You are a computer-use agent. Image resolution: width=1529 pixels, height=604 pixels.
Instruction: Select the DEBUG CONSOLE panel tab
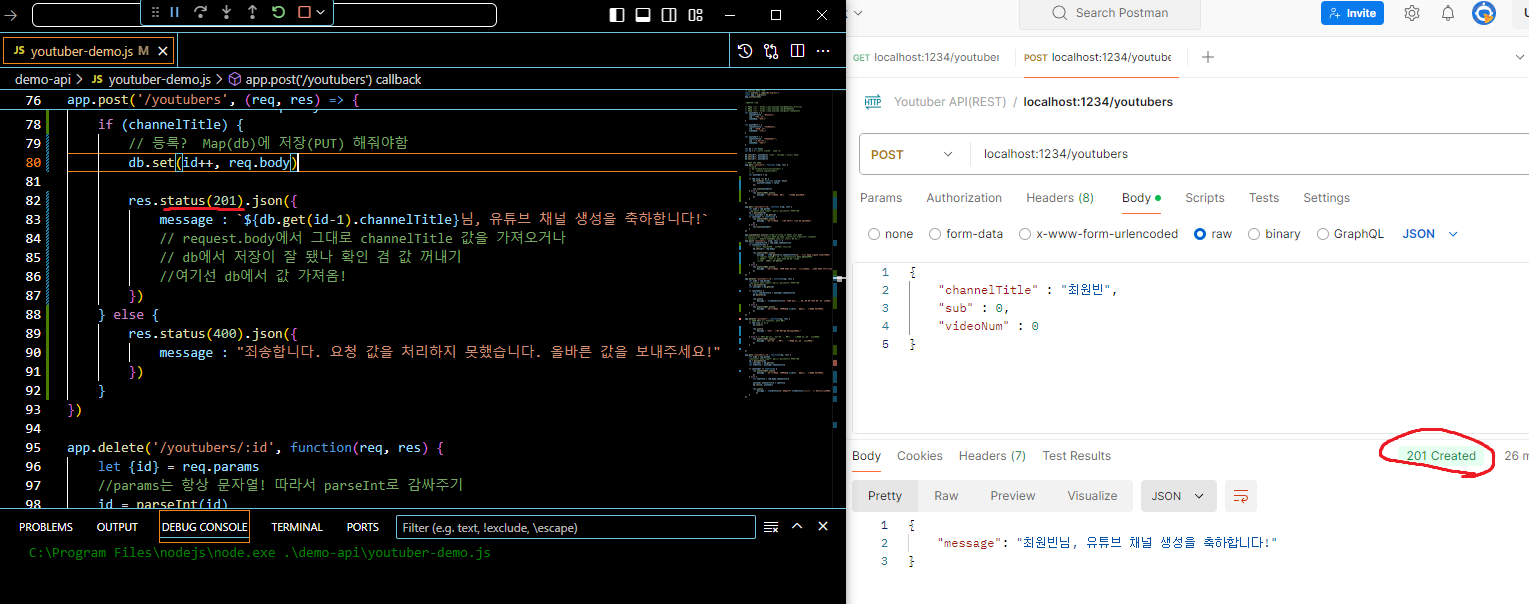click(204, 527)
